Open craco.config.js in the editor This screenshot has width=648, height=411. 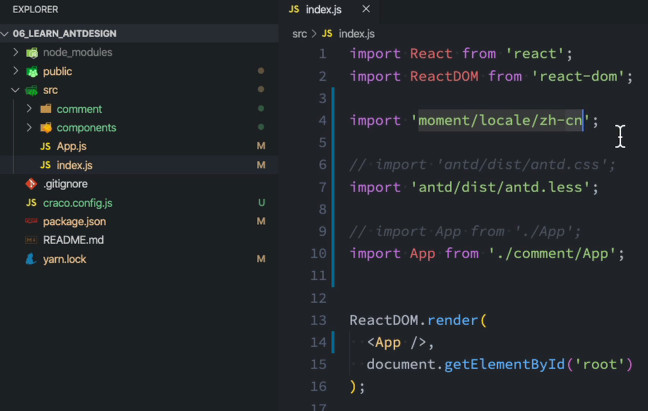click(x=78, y=203)
